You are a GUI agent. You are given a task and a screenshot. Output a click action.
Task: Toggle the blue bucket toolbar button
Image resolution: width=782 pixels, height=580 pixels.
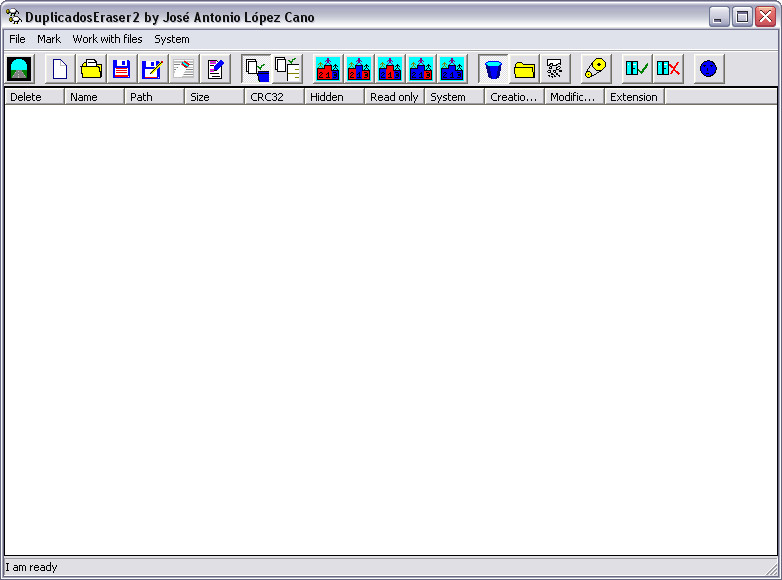click(493, 69)
